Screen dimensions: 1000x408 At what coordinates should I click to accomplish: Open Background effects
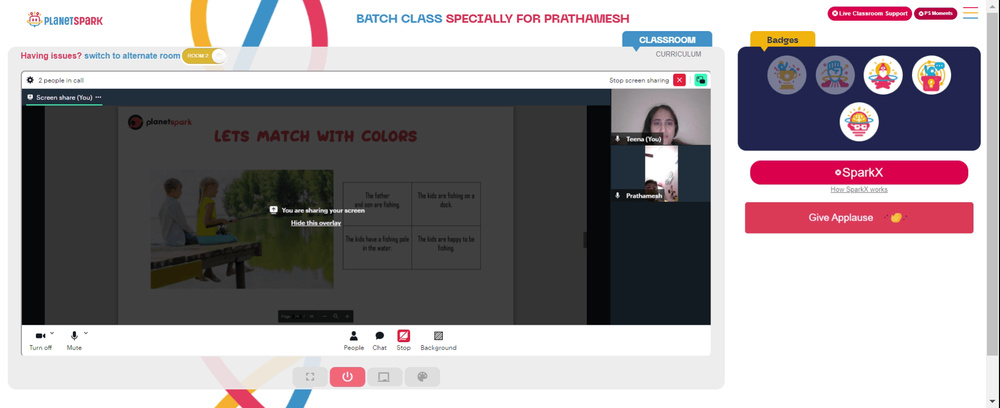pos(438,340)
